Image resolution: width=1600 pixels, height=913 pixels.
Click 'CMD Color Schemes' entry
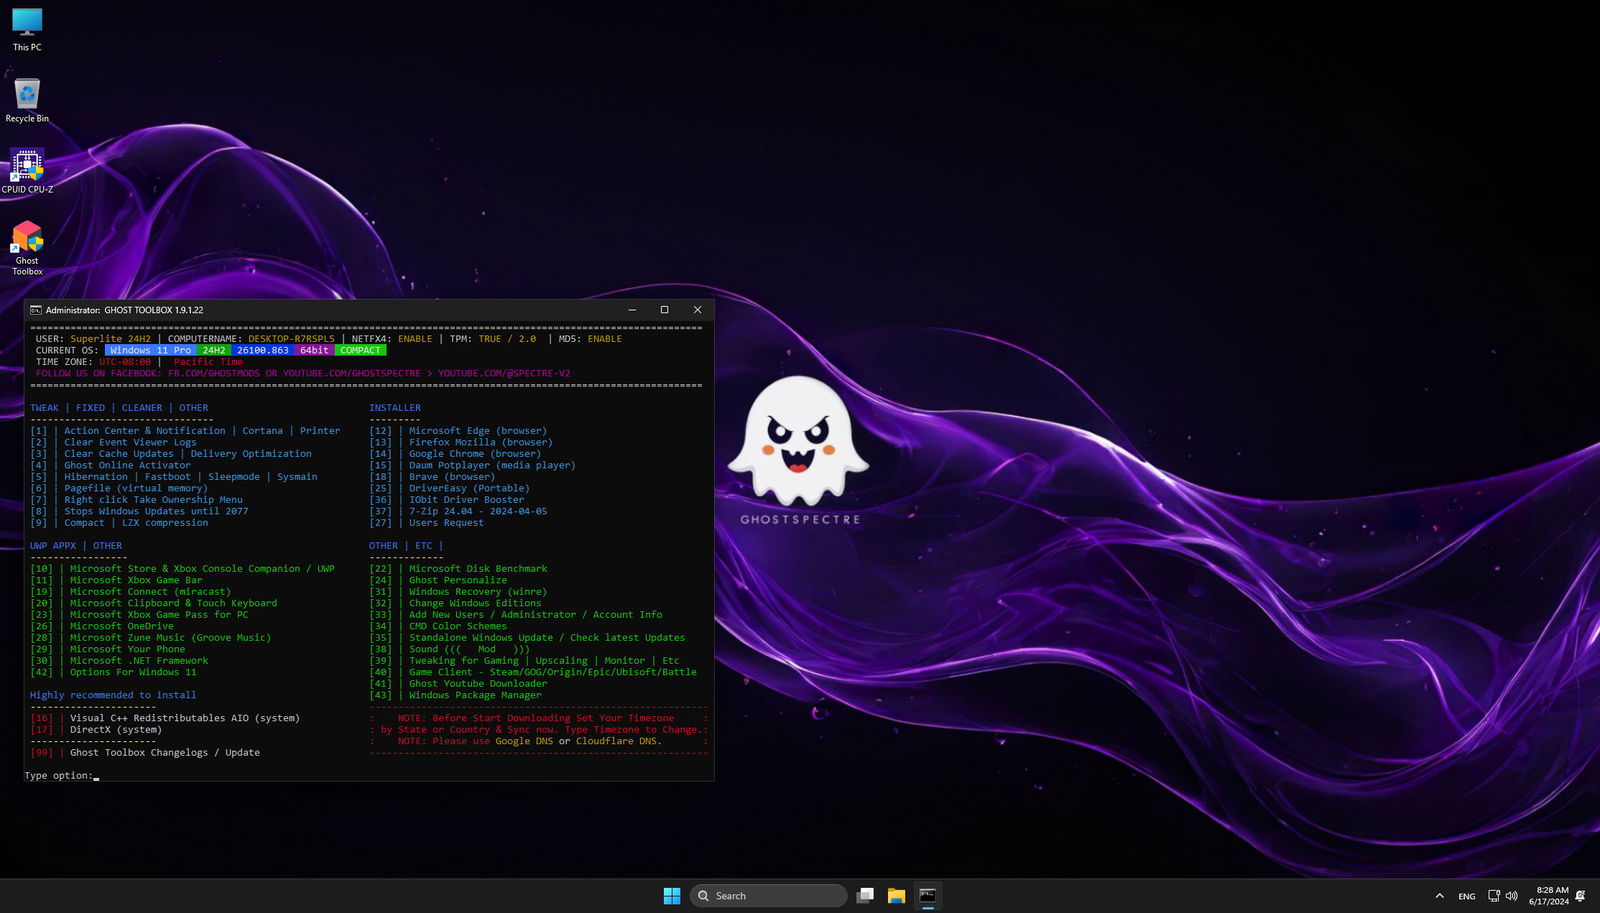[458, 626]
